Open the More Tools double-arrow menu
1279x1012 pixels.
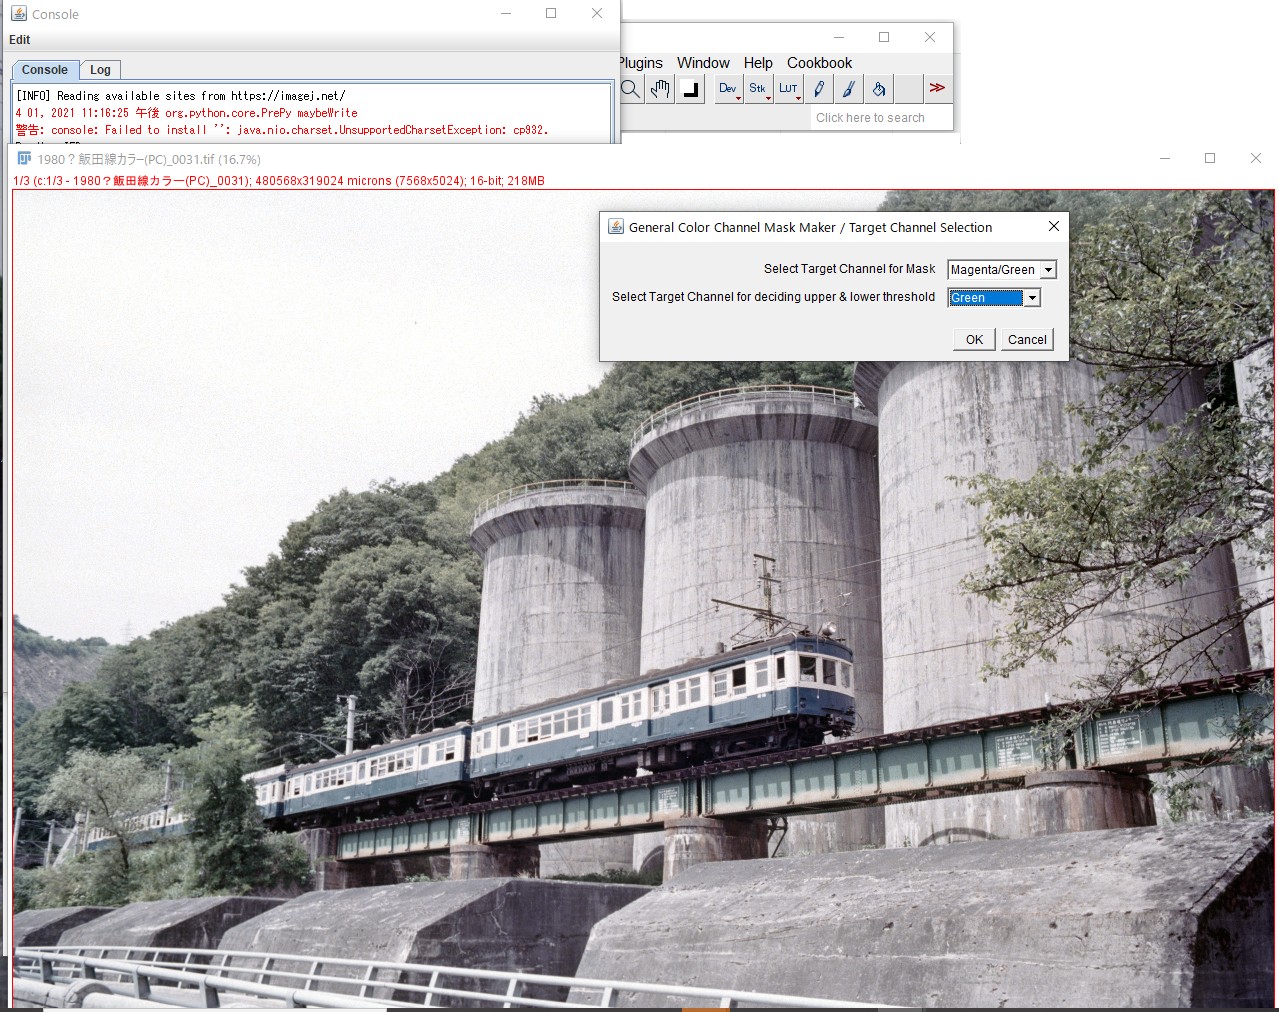click(937, 89)
